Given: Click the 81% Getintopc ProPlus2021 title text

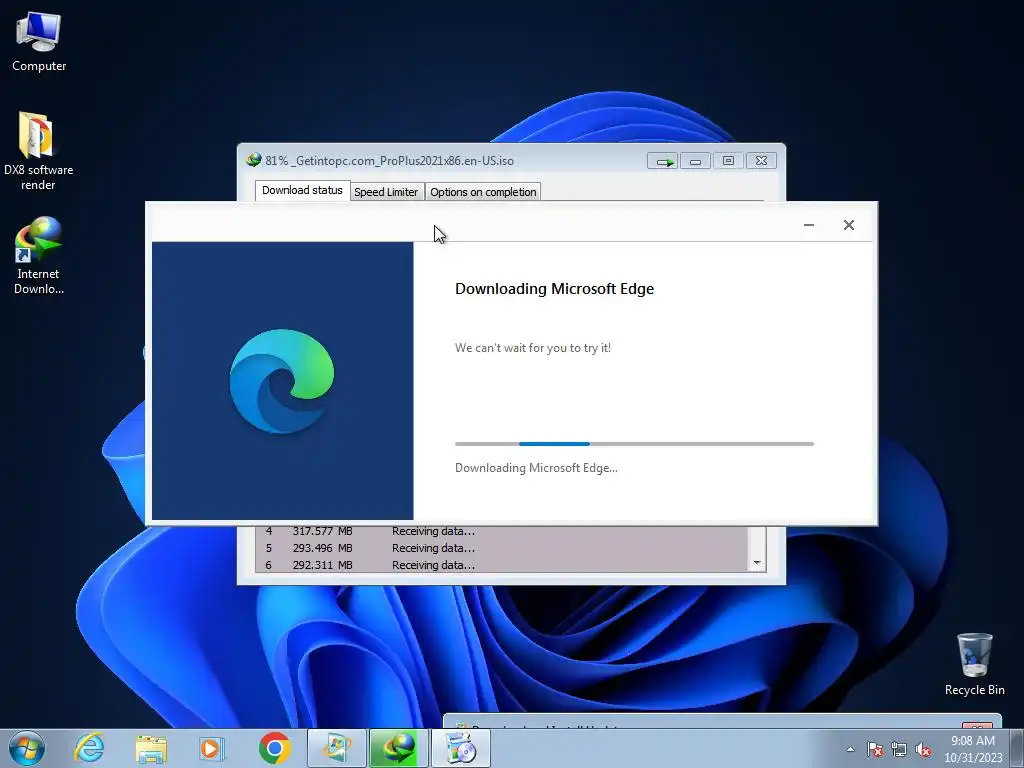Looking at the screenshot, I should click(389, 161).
